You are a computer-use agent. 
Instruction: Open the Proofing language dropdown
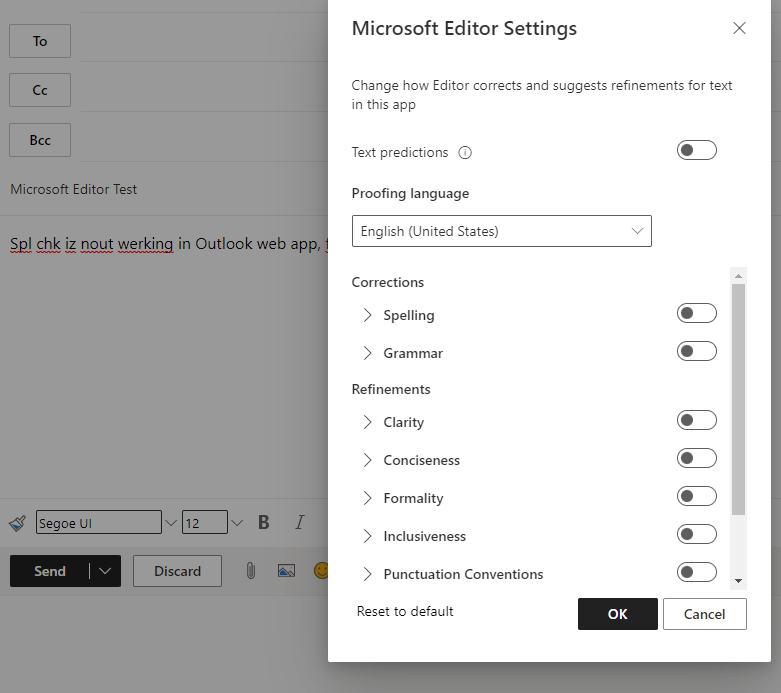[x=502, y=231]
